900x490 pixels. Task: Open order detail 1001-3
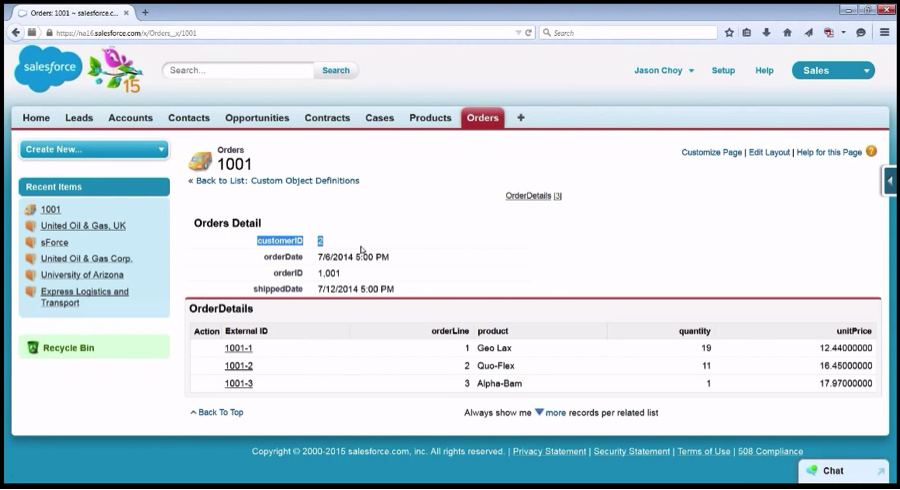coord(238,384)
